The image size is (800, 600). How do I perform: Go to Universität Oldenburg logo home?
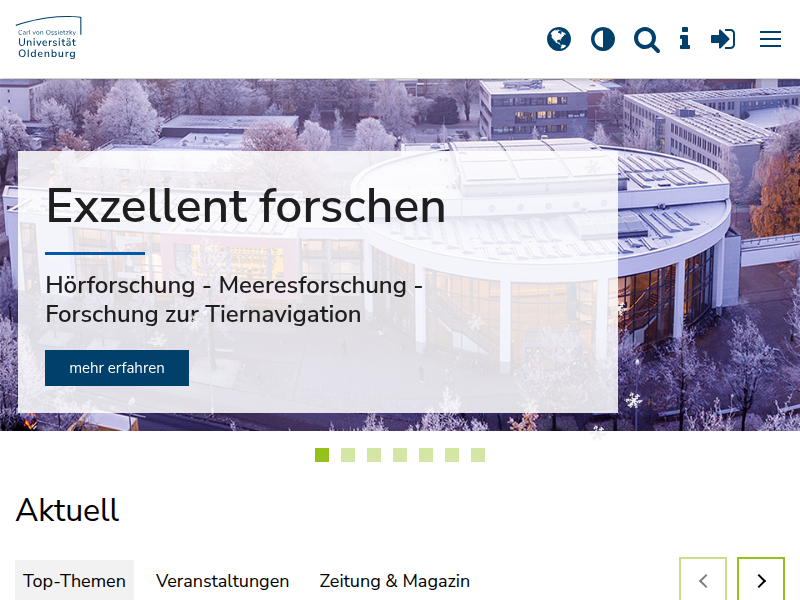[x=48, y=38]
